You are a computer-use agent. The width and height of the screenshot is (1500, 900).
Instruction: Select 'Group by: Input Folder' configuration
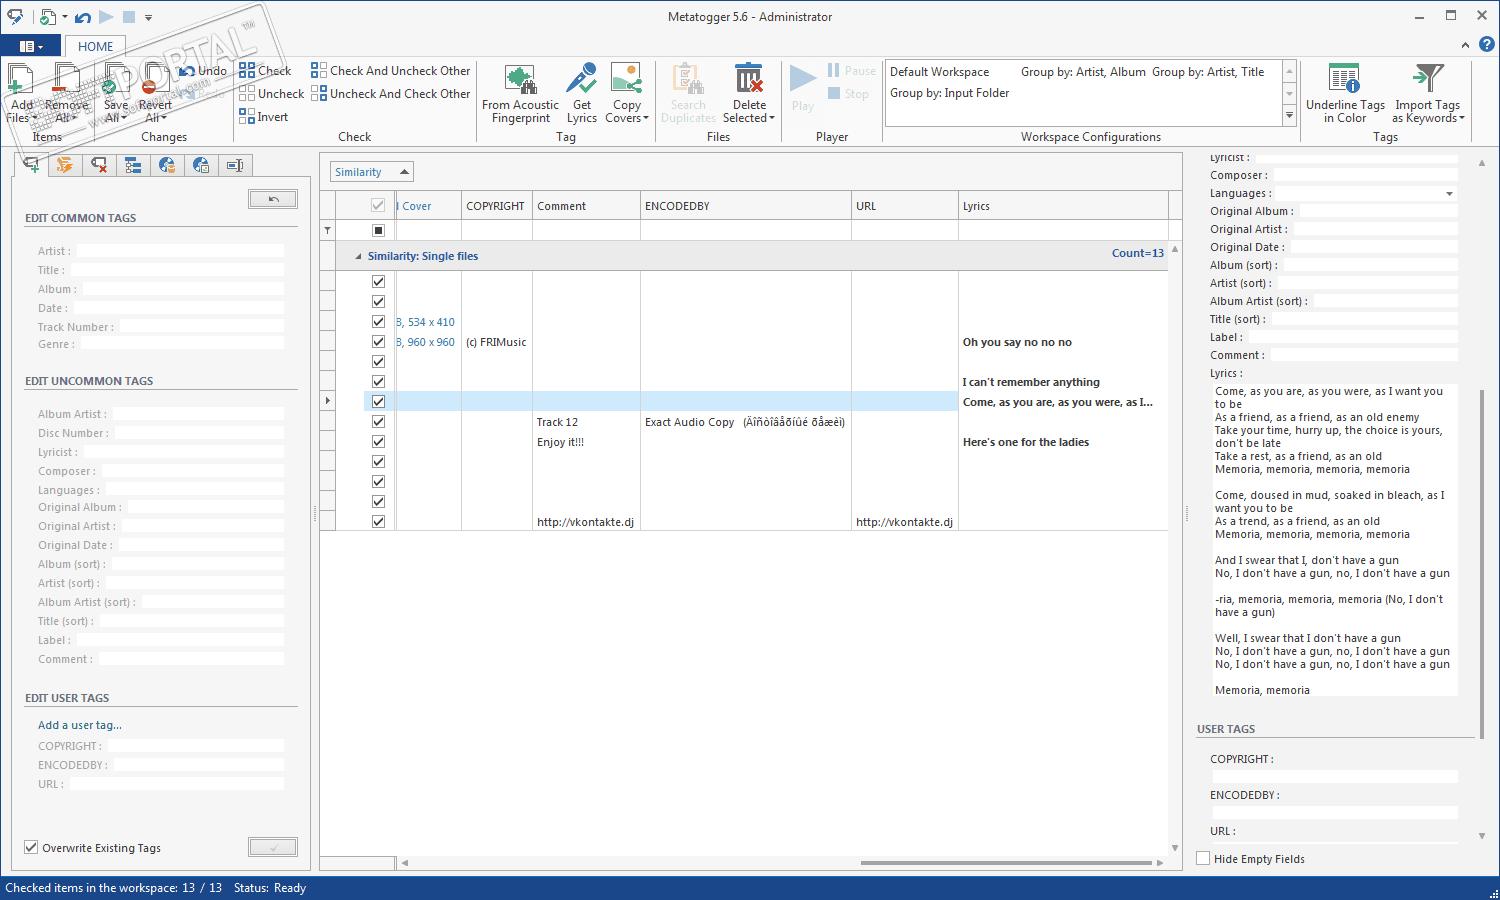(x=949, y=93)
